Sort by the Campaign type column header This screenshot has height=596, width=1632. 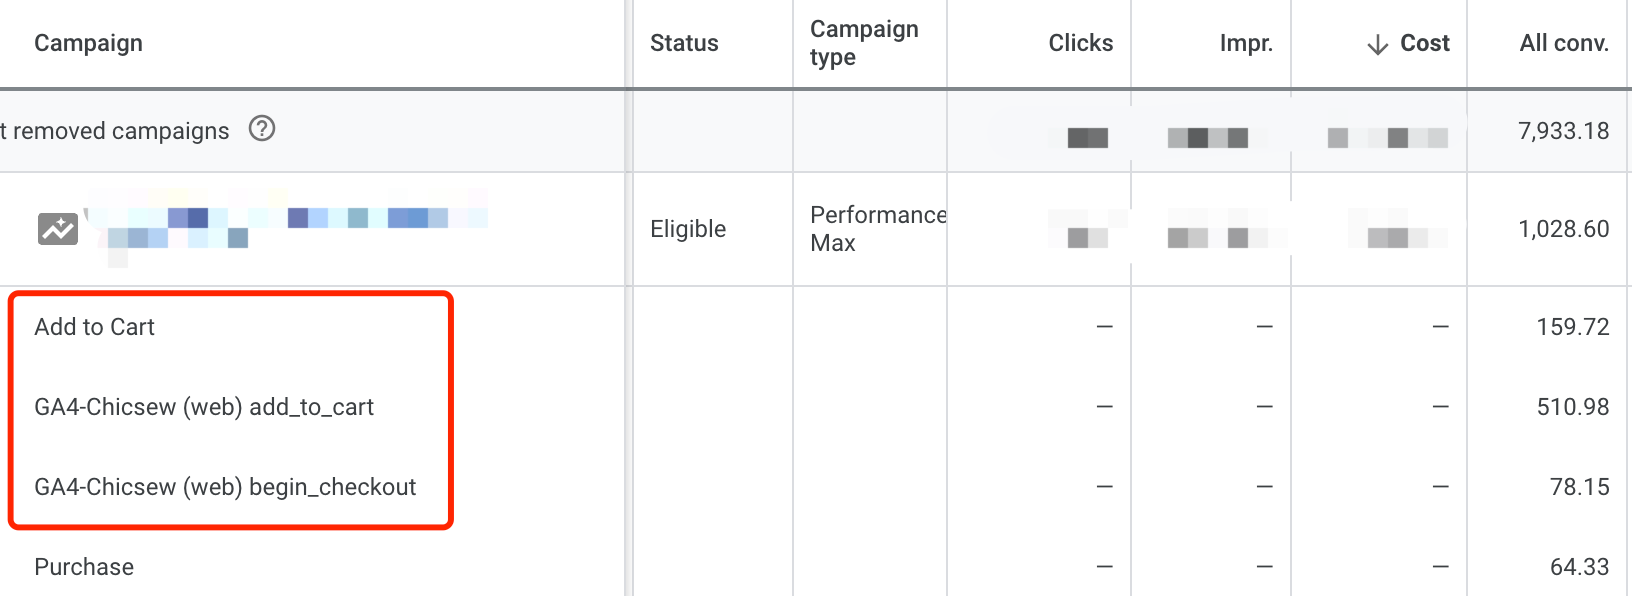click(864, 43)
